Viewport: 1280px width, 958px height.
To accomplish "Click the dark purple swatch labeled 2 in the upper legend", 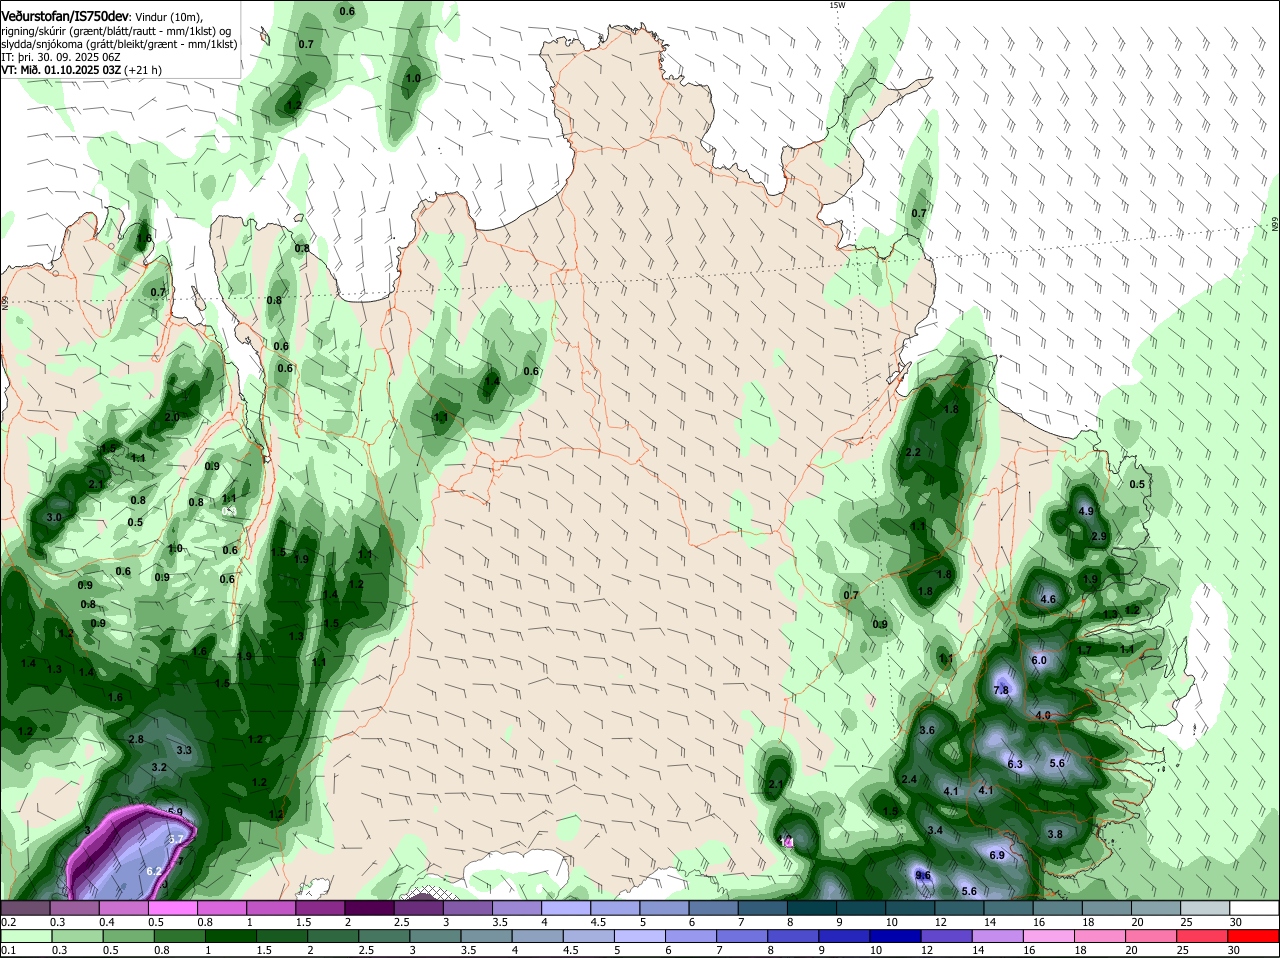I will [x=369, y=908].
